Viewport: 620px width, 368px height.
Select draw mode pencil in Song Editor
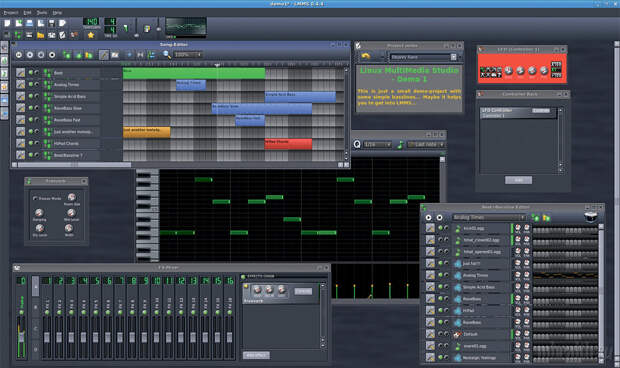[x=104, y=55]
